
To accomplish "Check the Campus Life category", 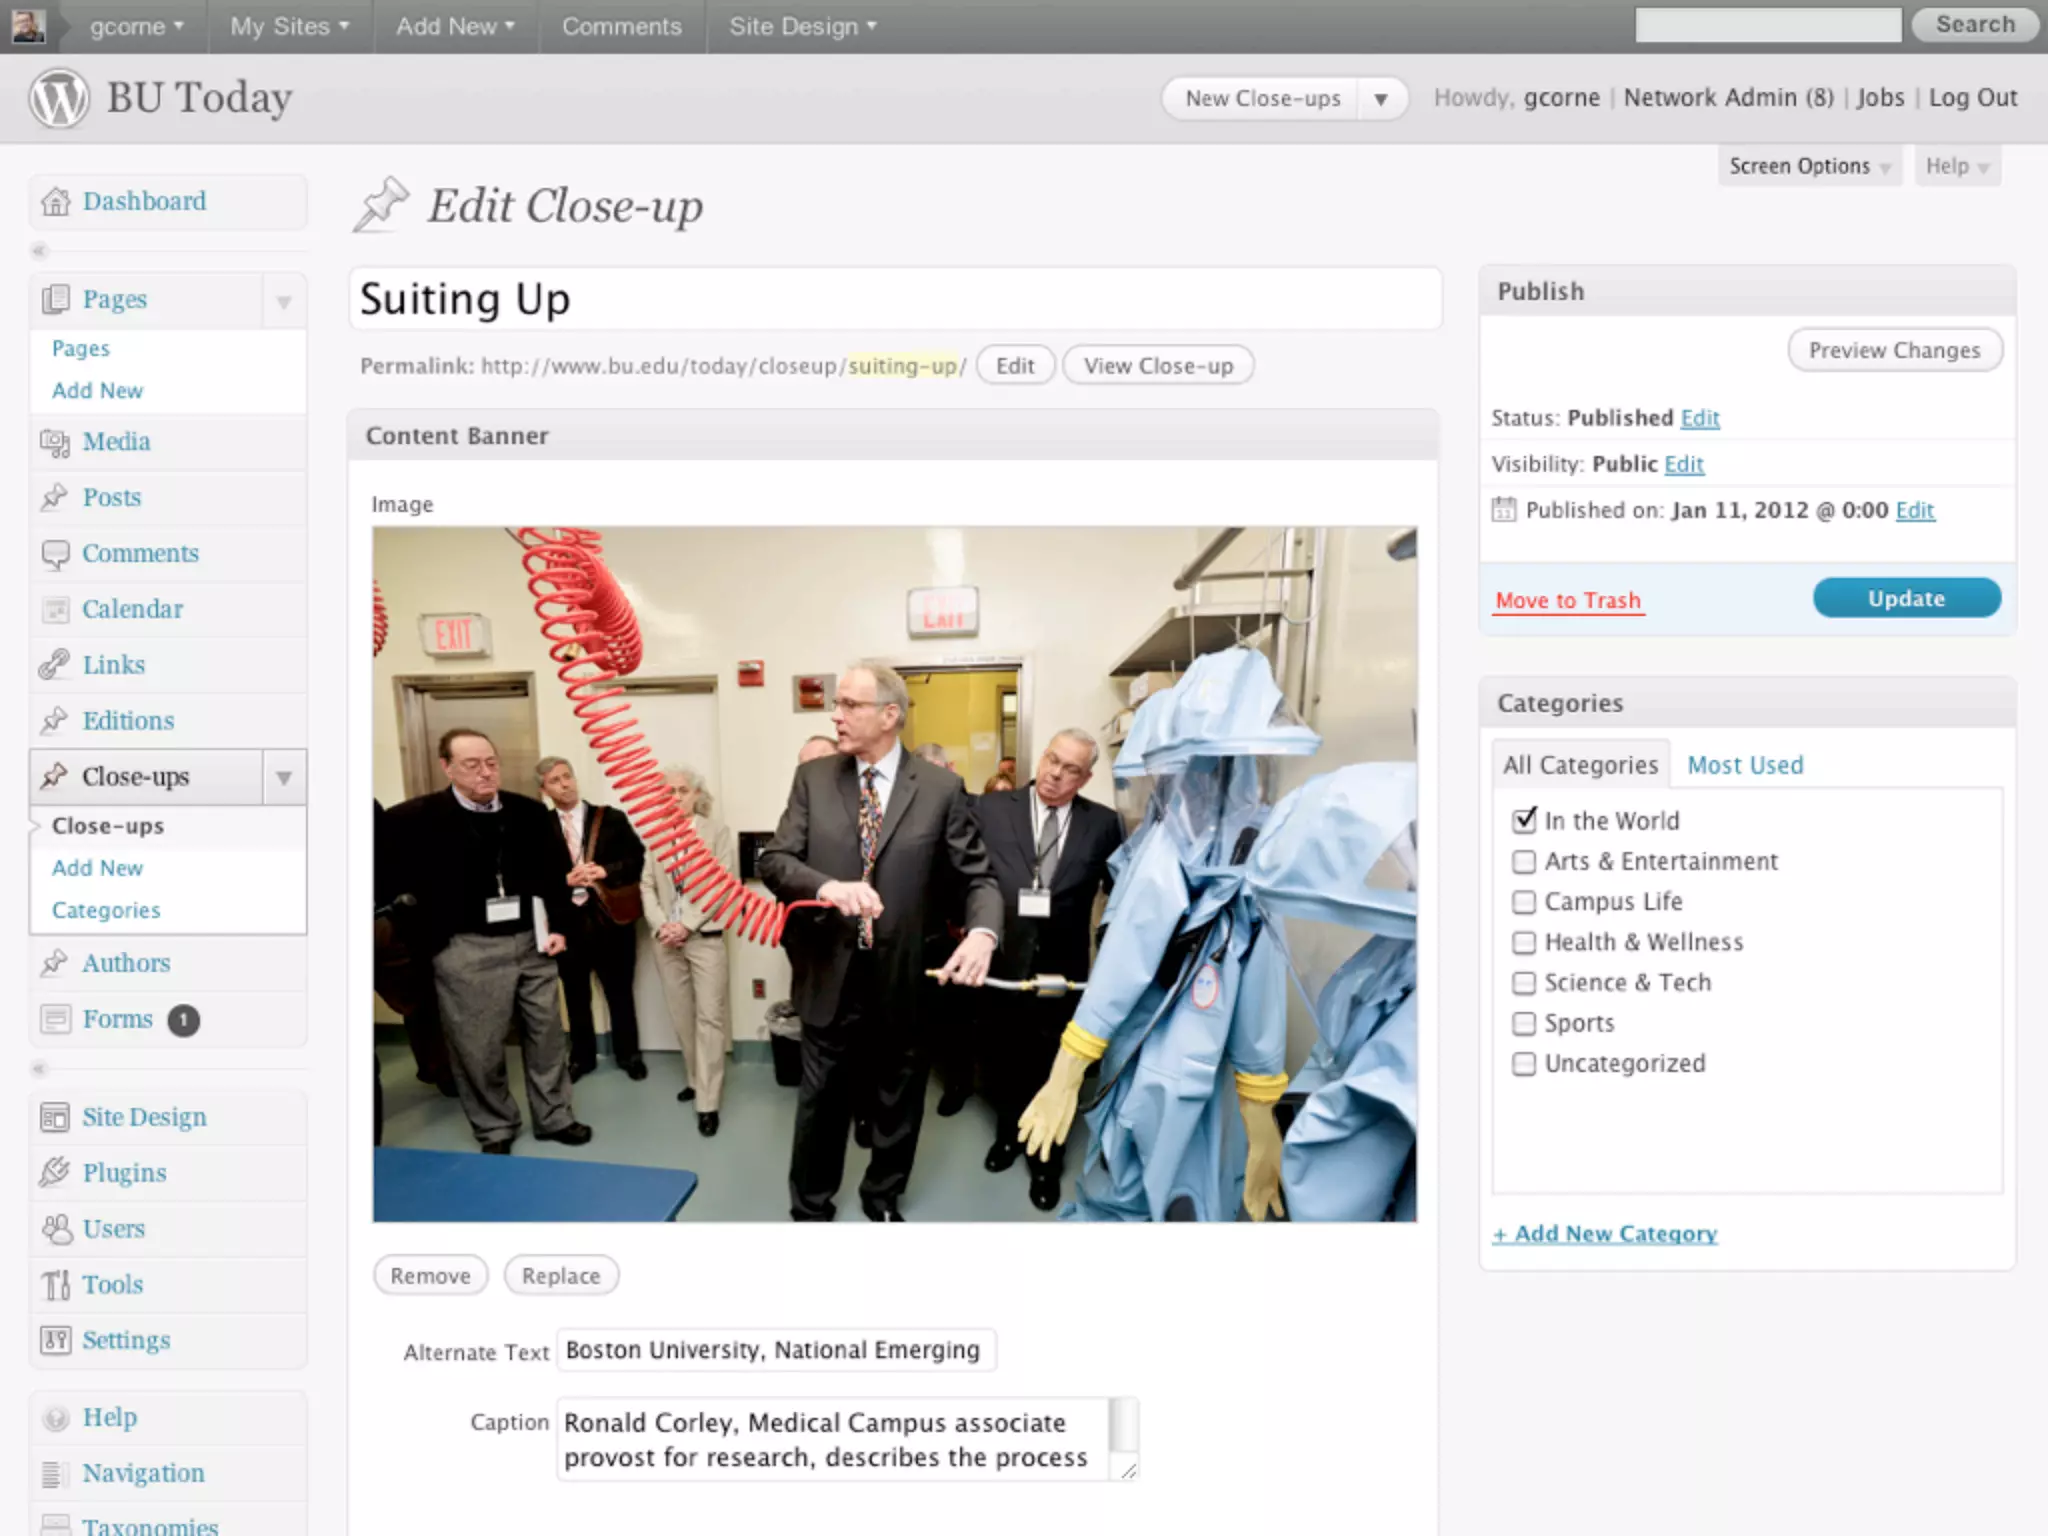I will point(1524,902).
